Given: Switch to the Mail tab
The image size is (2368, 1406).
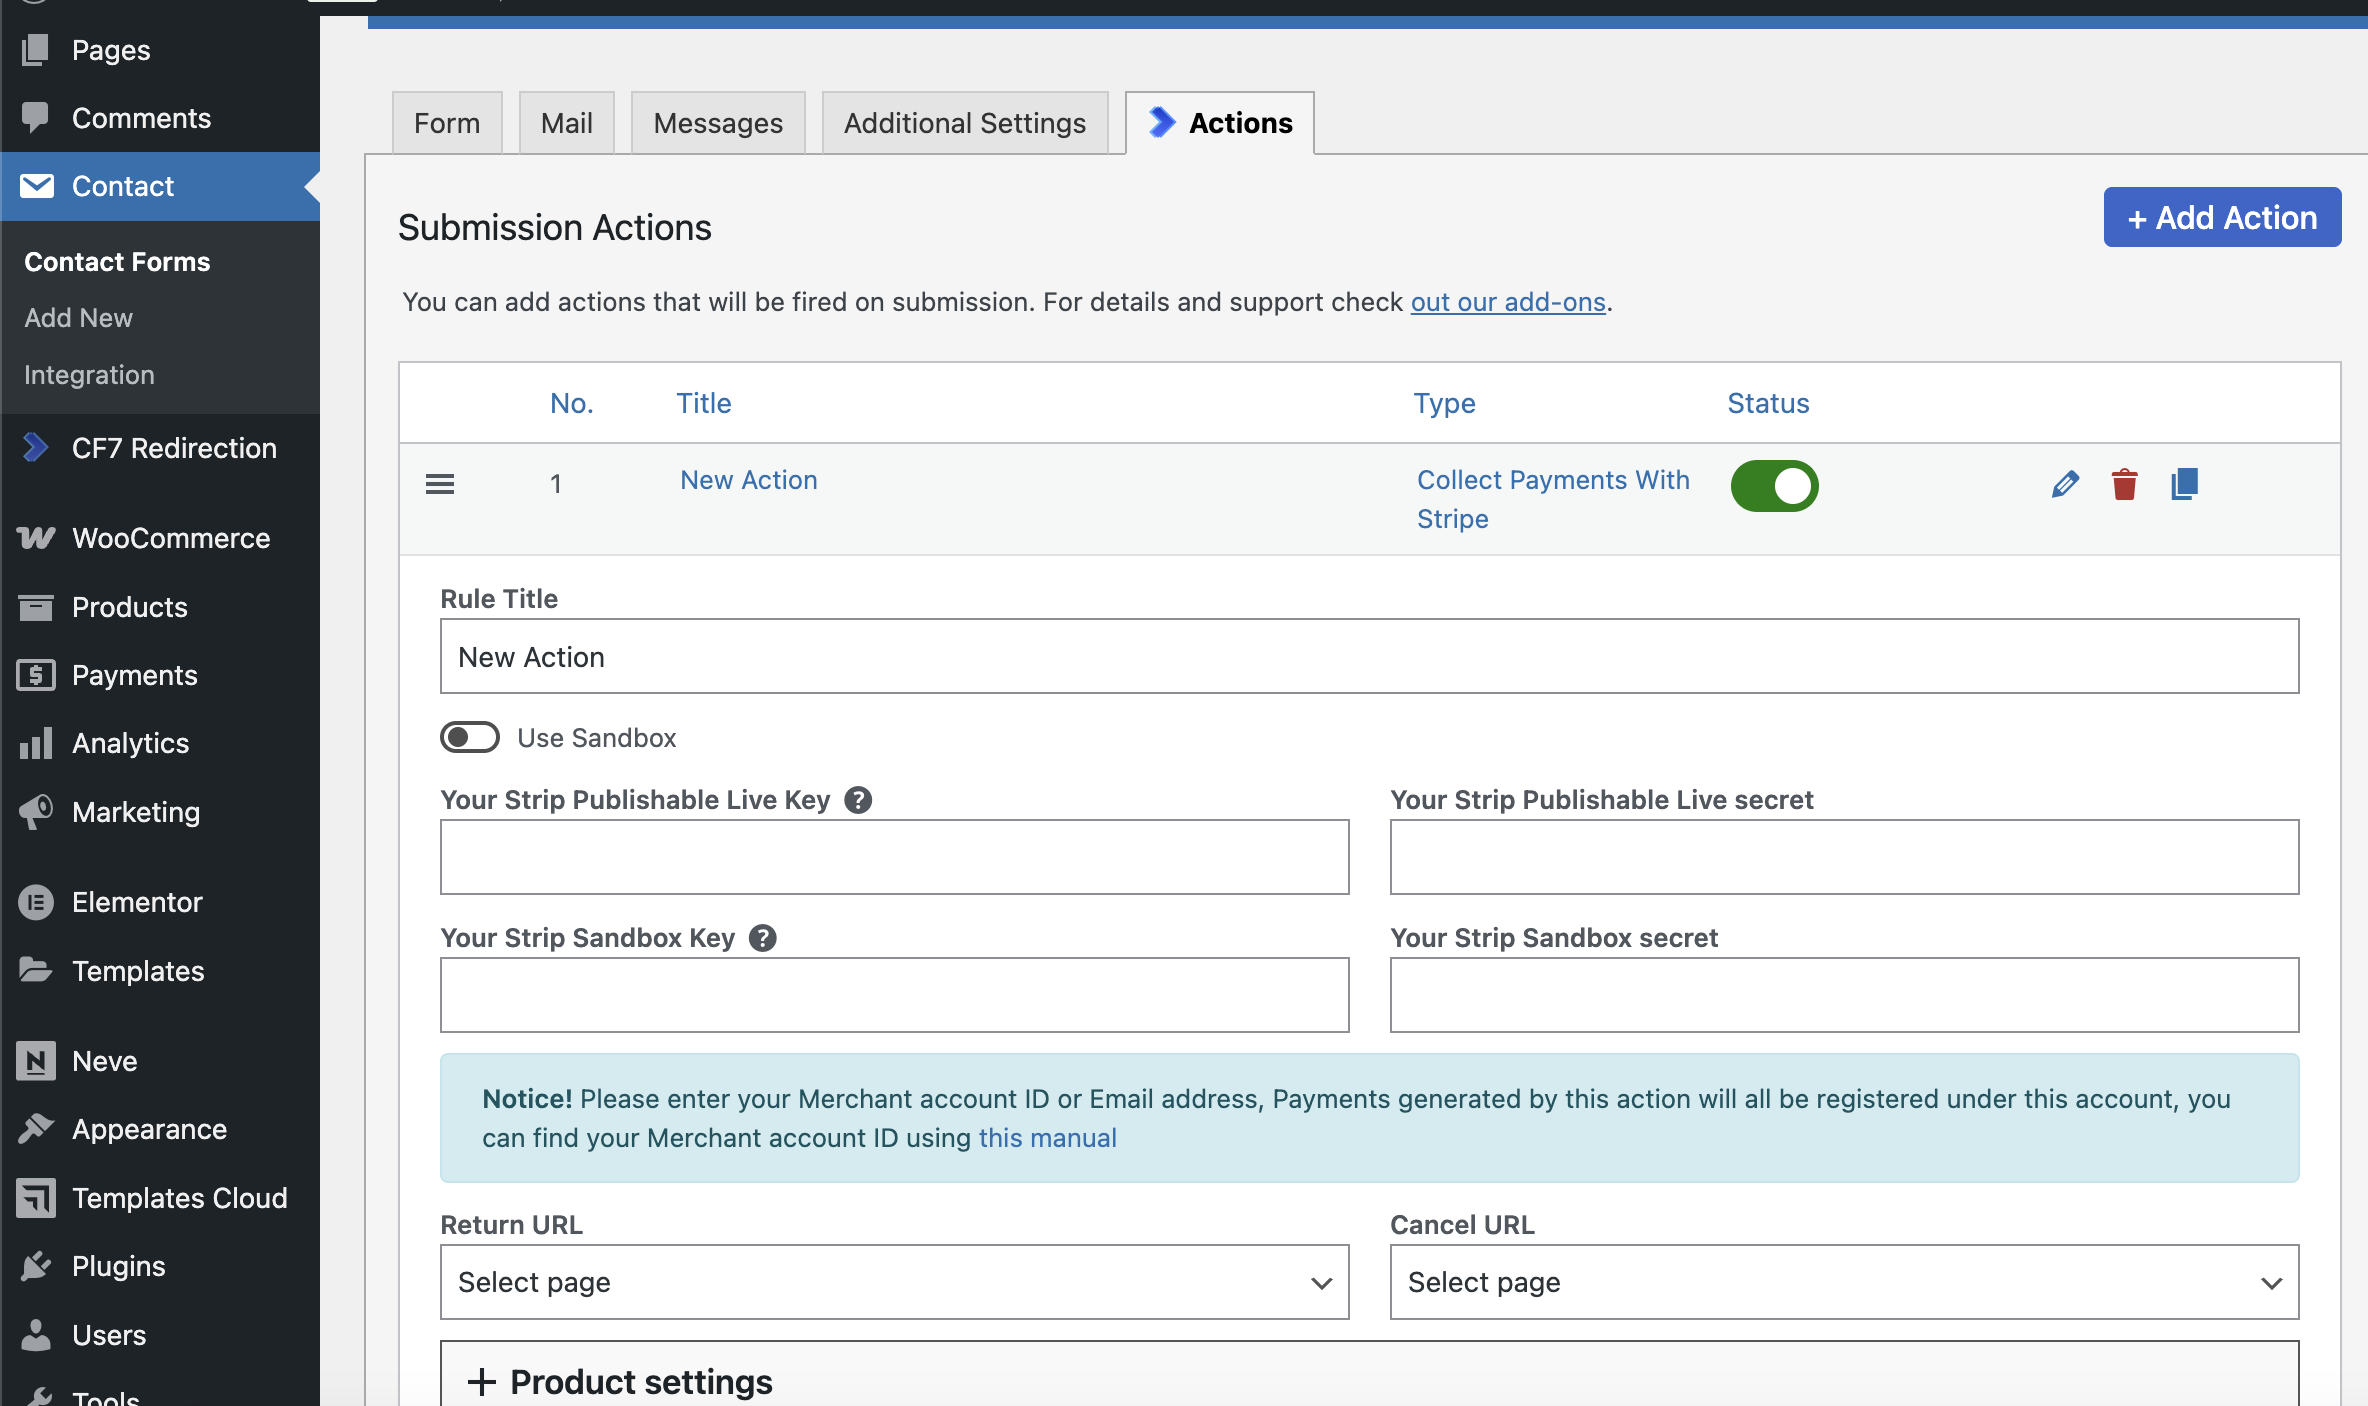Looking at the screenshot, I should click(x=566, y=123).
